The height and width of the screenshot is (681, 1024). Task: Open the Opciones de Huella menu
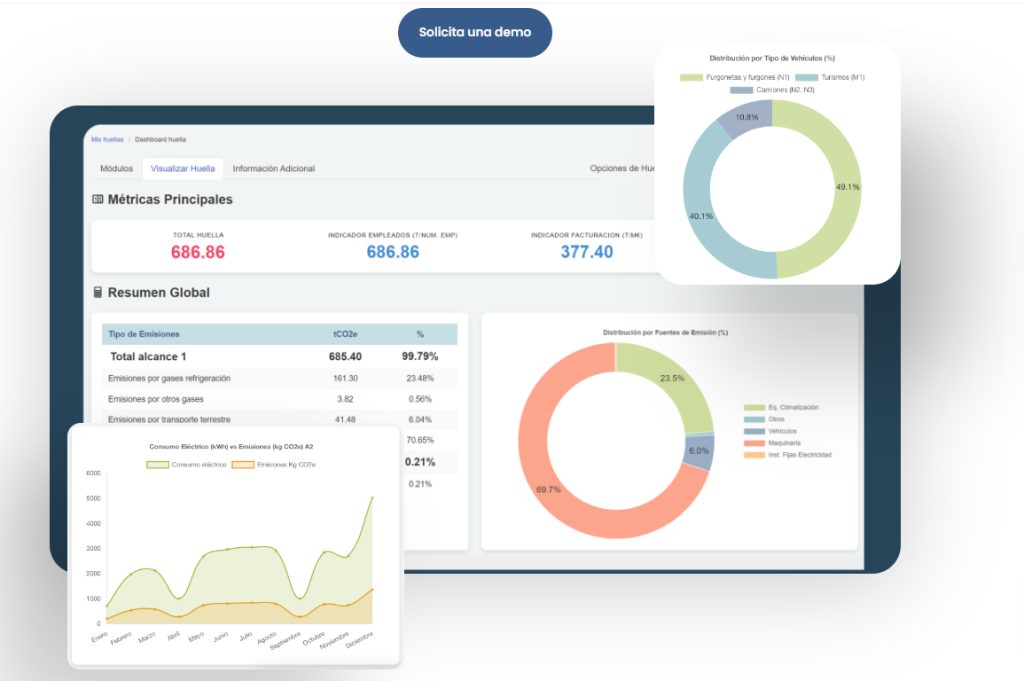(x=622, y=168)
